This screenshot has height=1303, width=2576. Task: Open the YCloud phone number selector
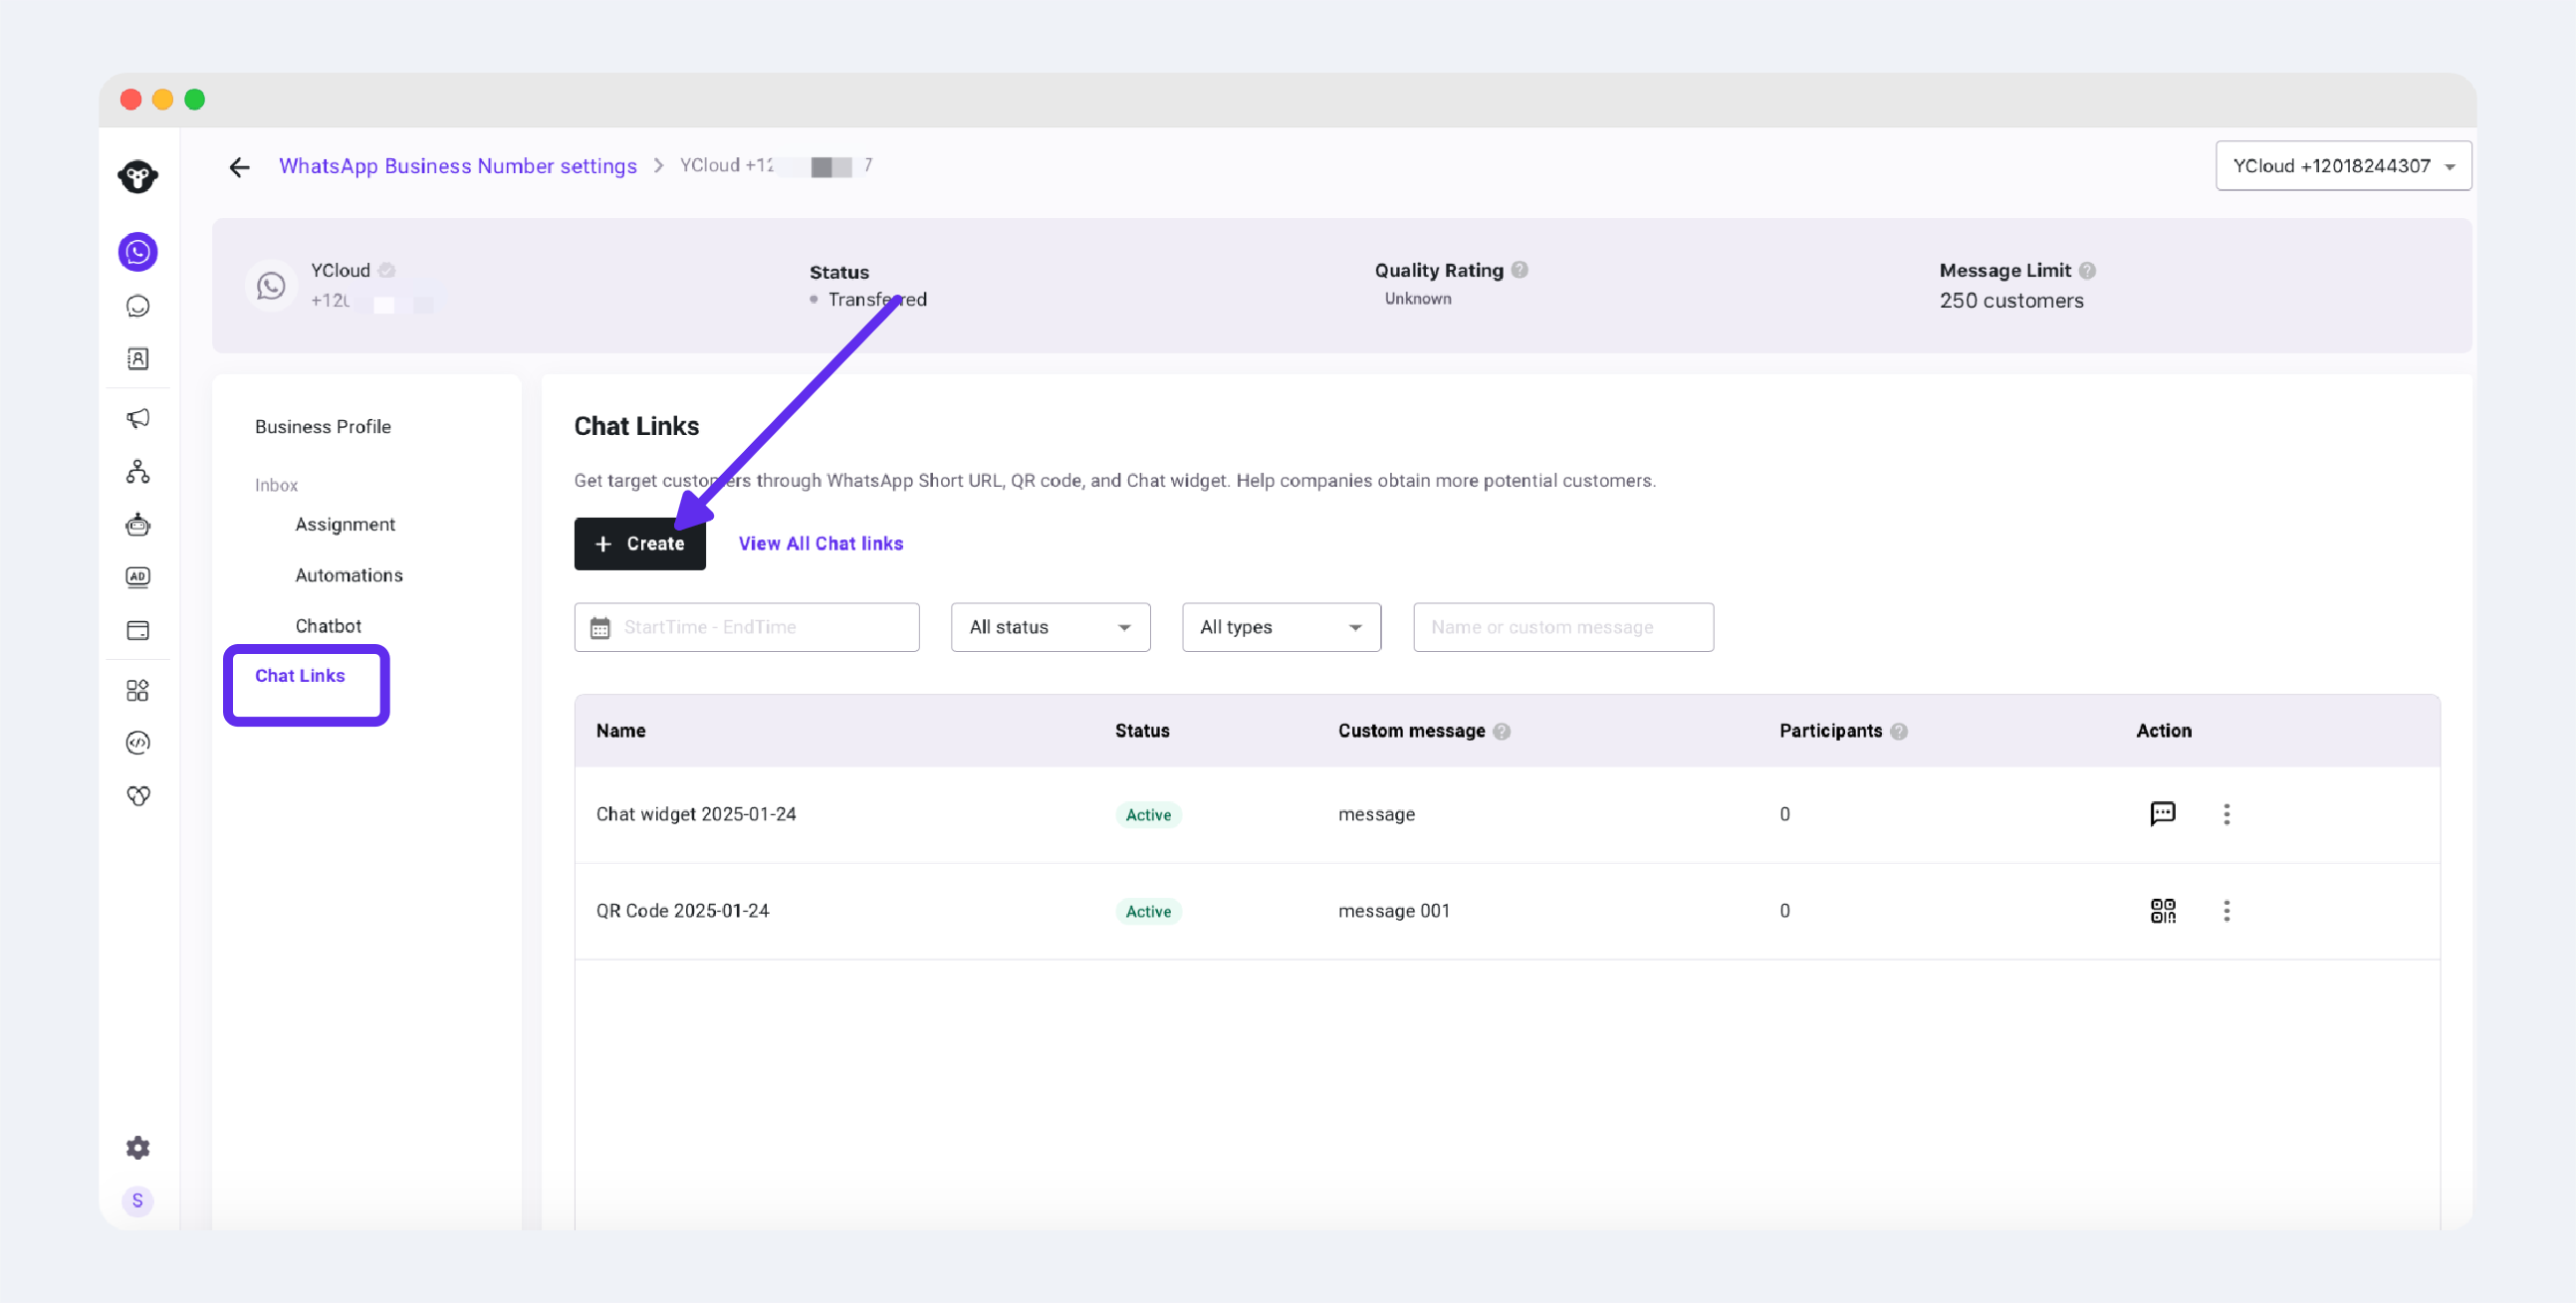[x=2342, y=166]
